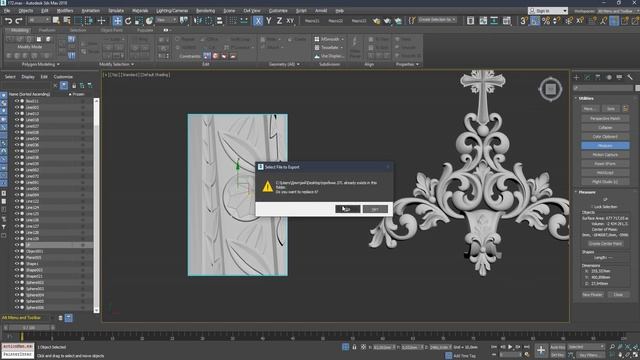Viewport: 640px width, 360px height.
Task: Click Perspective Match utility button
Action: (x=605, y=118)
